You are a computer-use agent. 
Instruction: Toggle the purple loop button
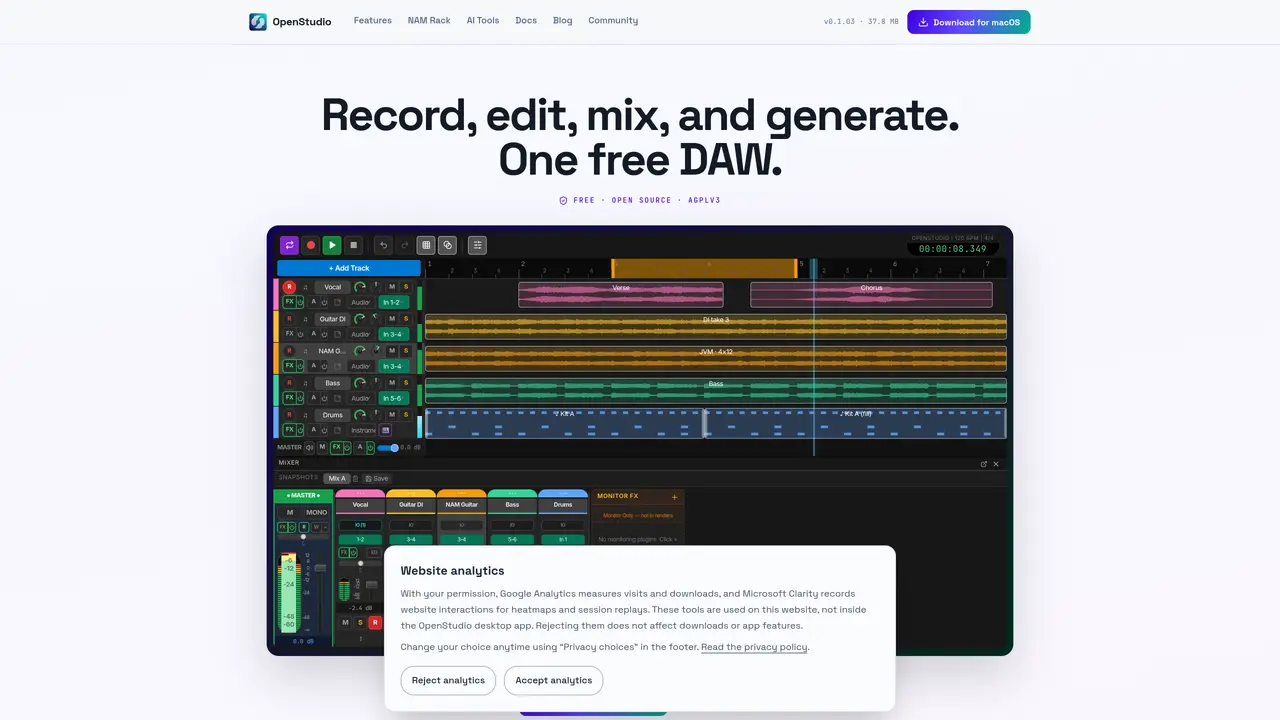point(289,245)
